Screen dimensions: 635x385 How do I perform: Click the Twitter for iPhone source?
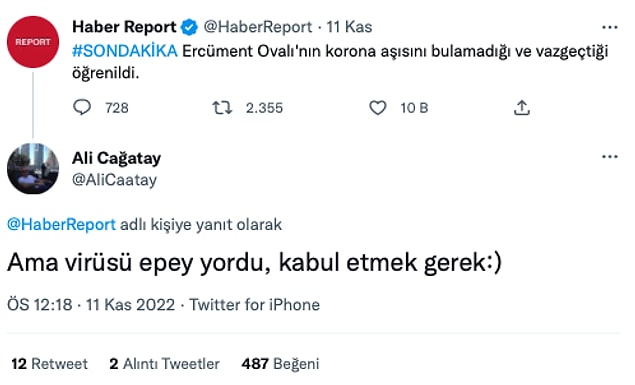click(255, 304)
